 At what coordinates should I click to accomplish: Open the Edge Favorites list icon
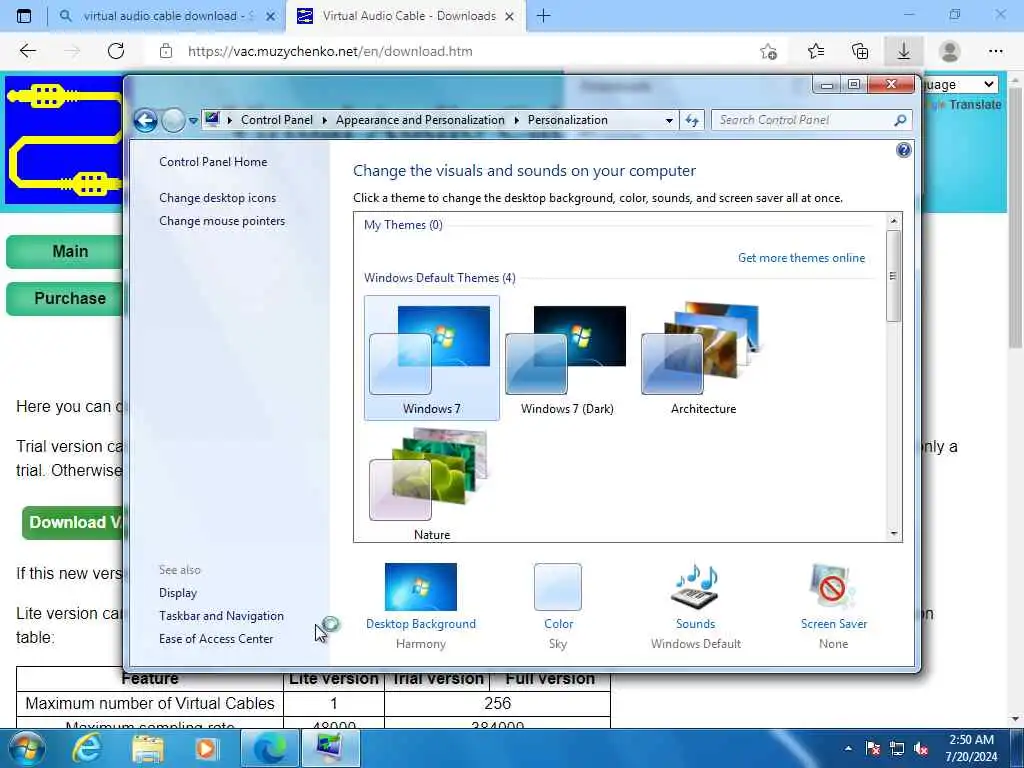pyautogui.click(x=815, y=51)
